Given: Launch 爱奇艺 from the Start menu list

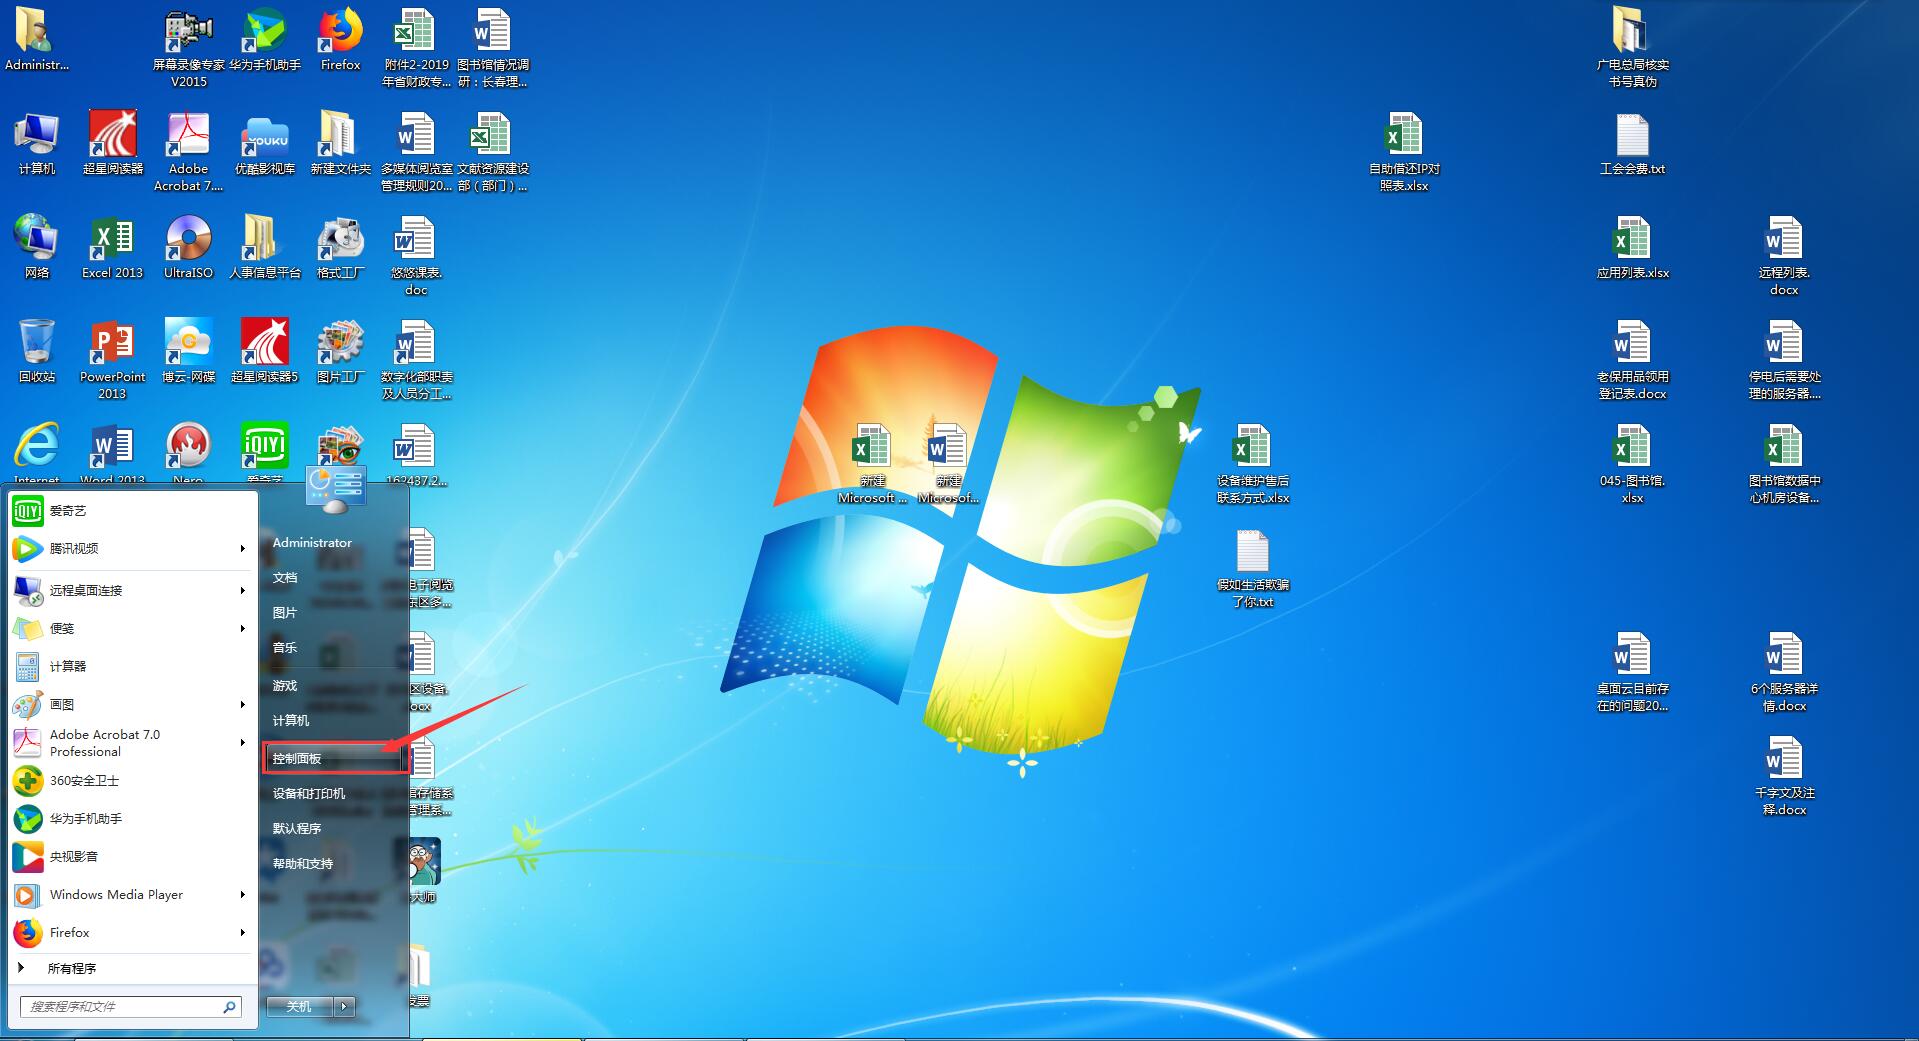Looking at the screenshot, I should click(x=130, y=511).
